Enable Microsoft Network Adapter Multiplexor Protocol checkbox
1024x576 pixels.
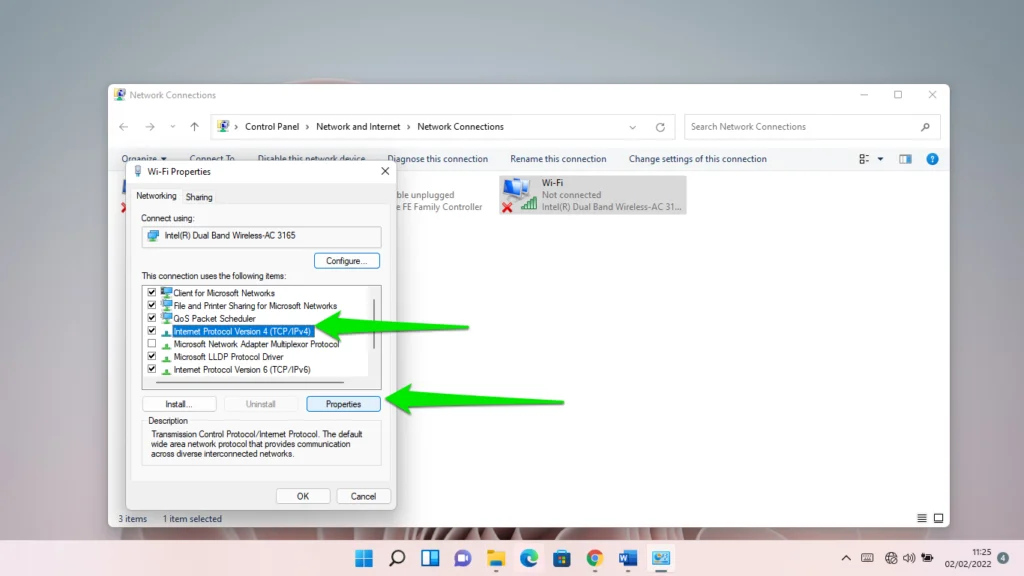[152, 344]
